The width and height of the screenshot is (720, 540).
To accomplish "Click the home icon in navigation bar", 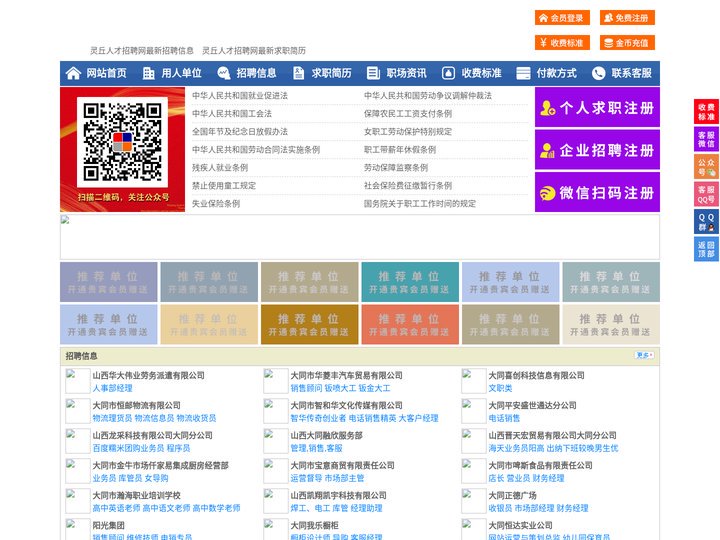I will point(73,73).
